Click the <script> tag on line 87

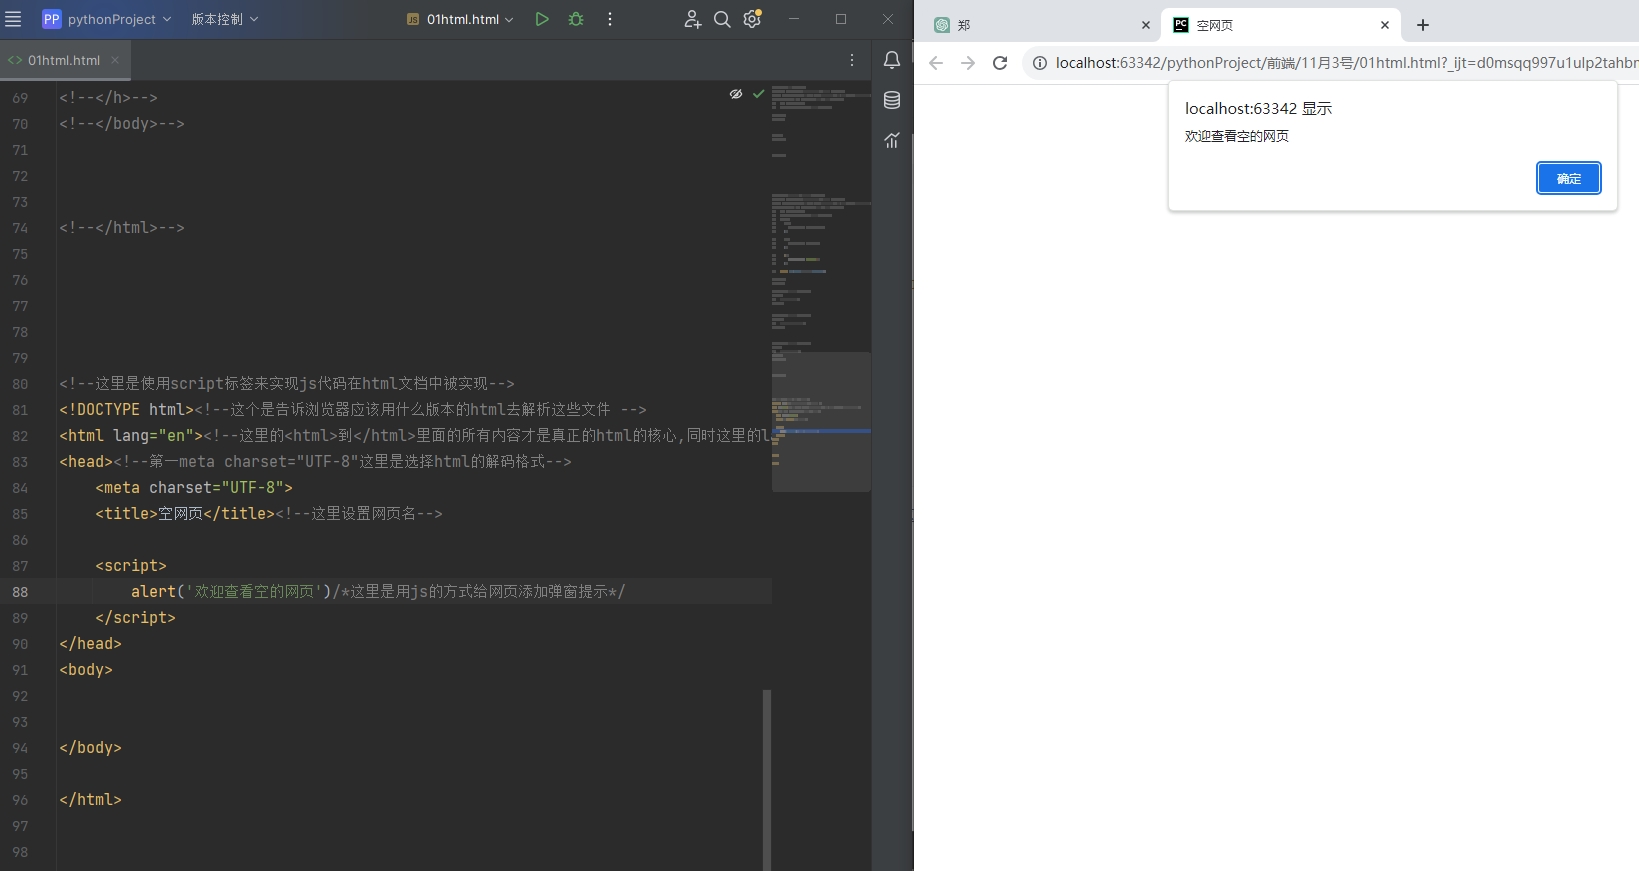pos(131,566)
